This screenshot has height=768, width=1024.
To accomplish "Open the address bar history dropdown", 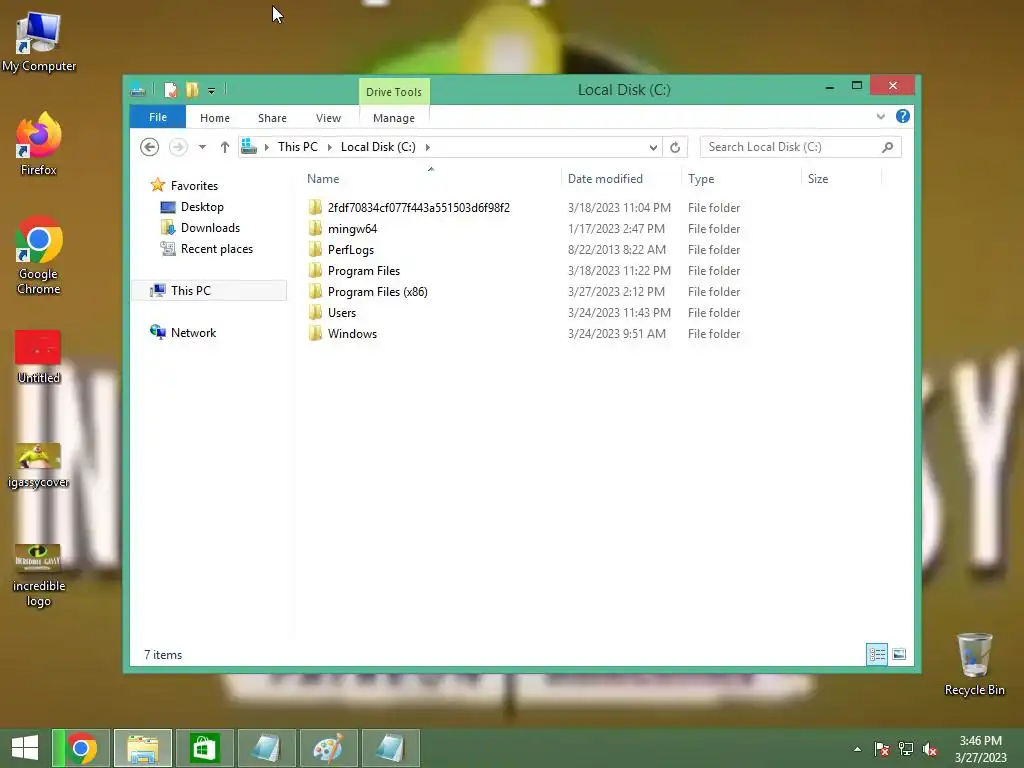I will (x=653, y=148).
